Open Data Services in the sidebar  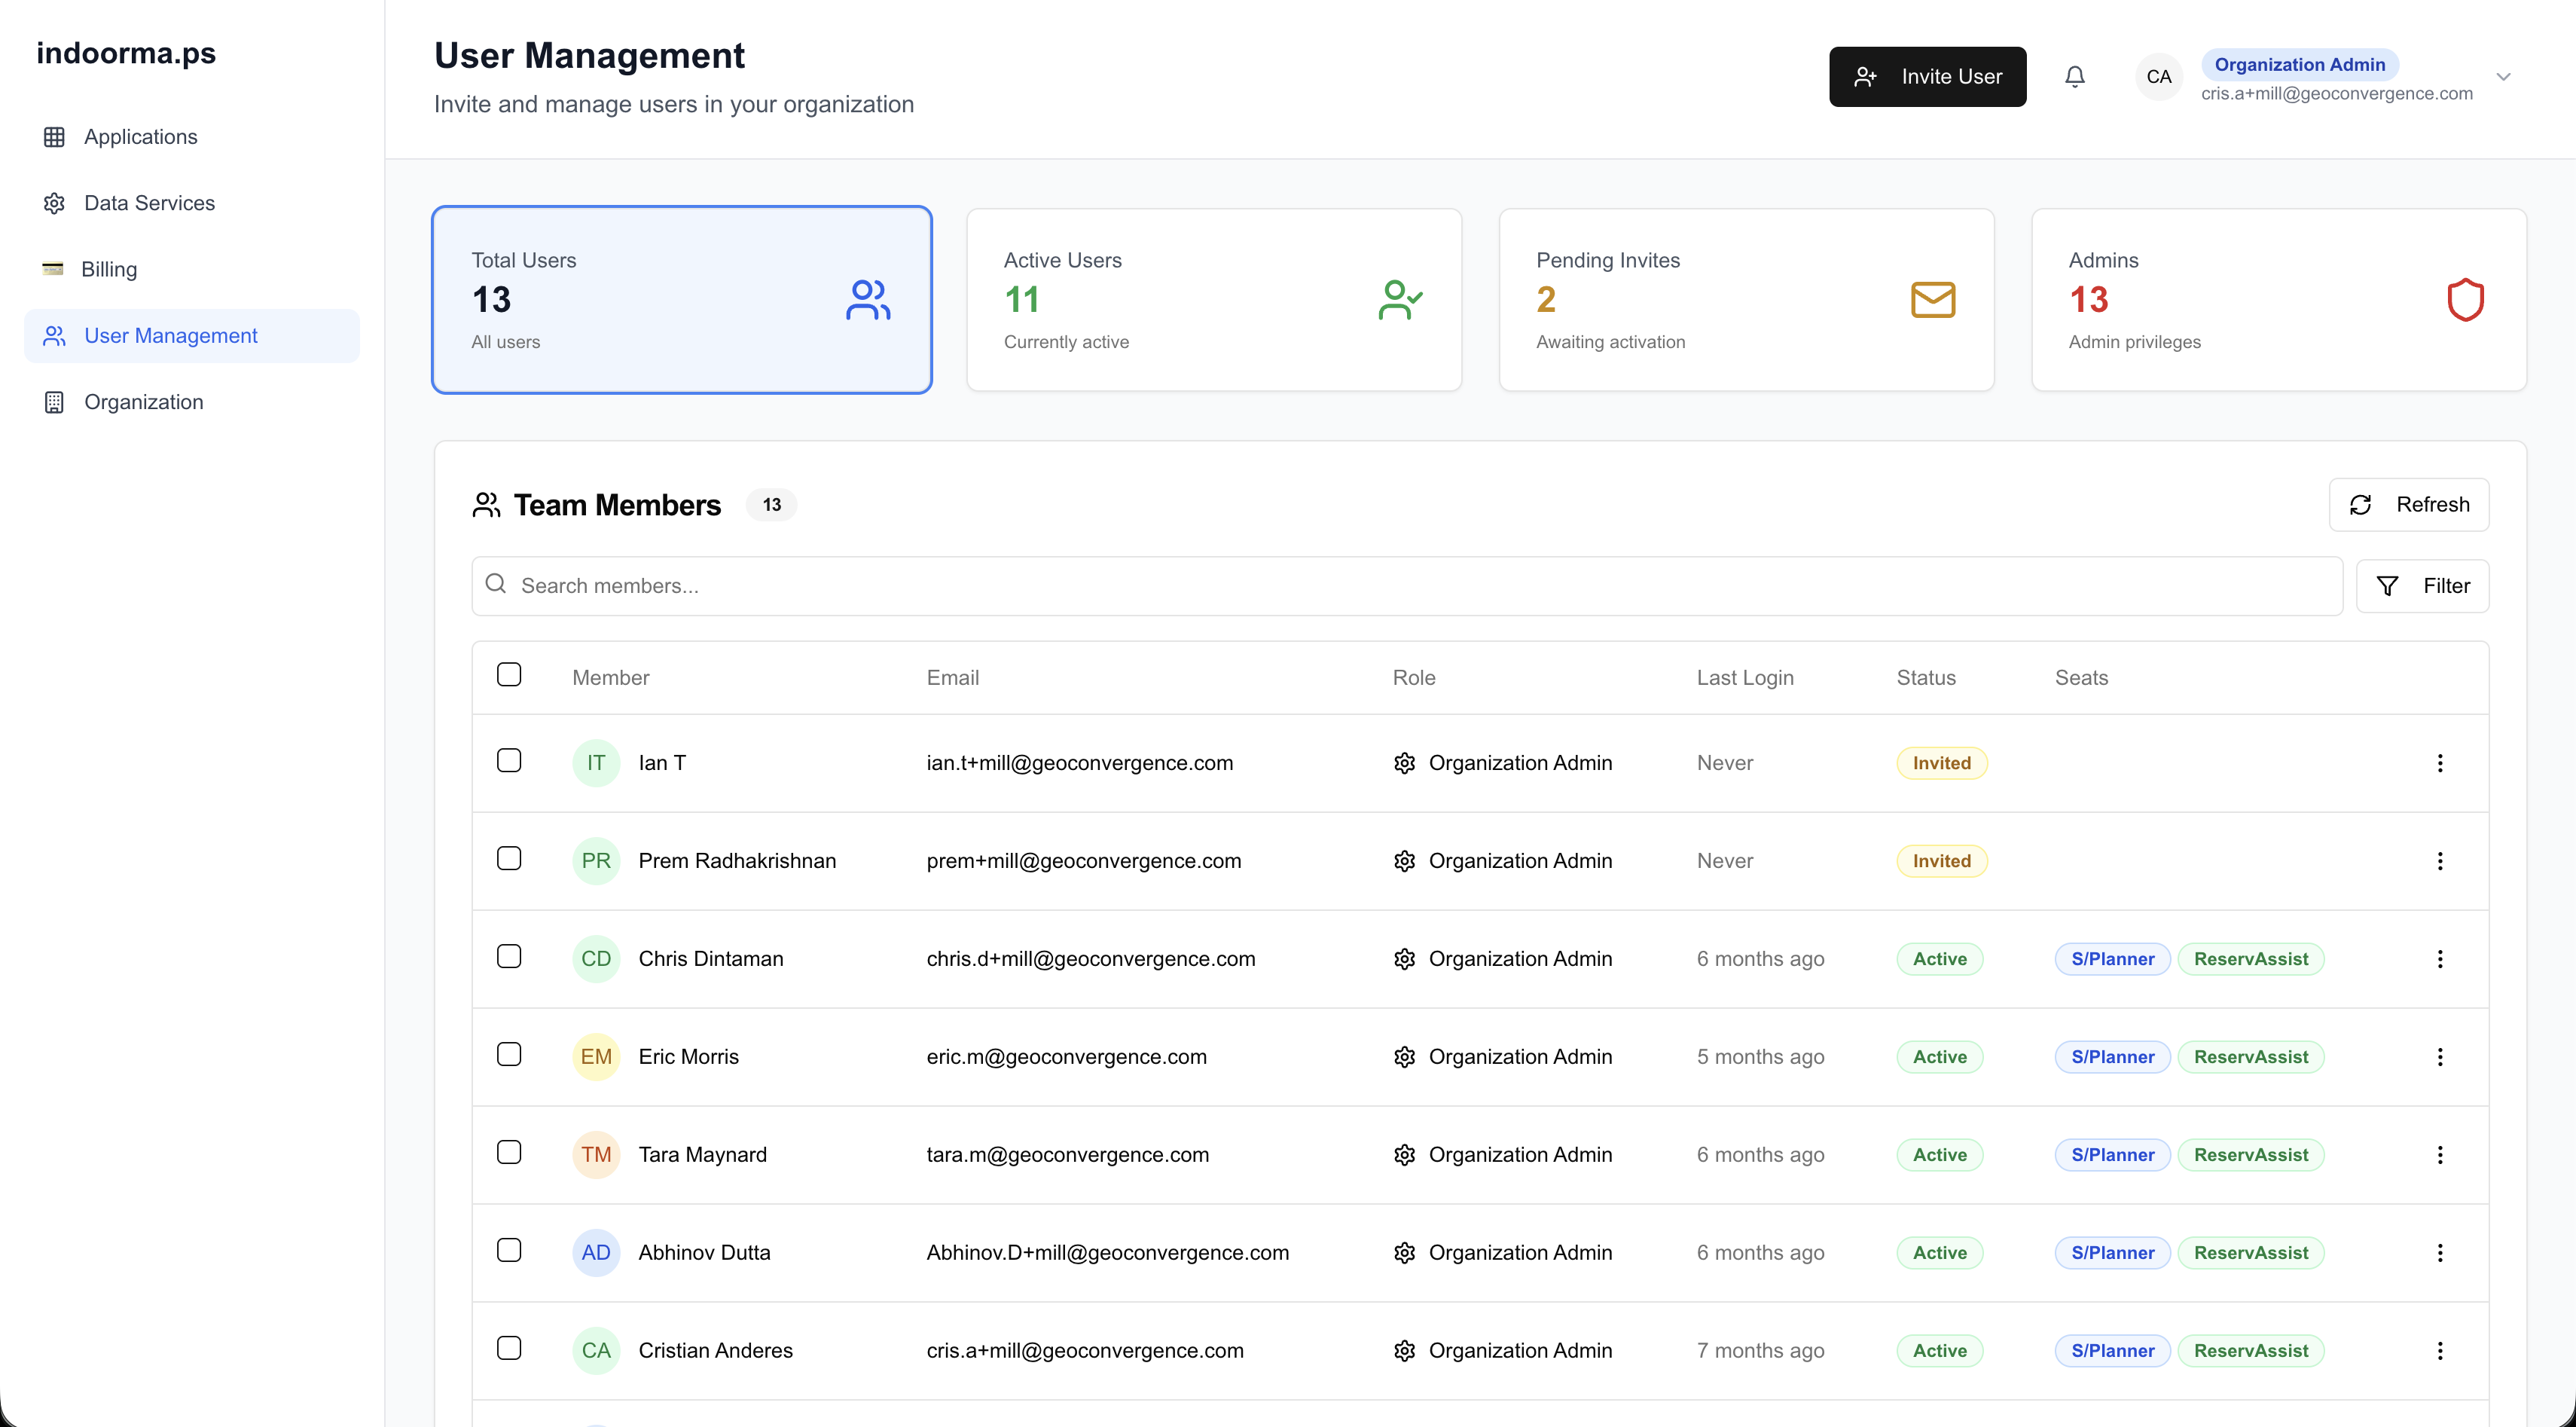point(192,203)
